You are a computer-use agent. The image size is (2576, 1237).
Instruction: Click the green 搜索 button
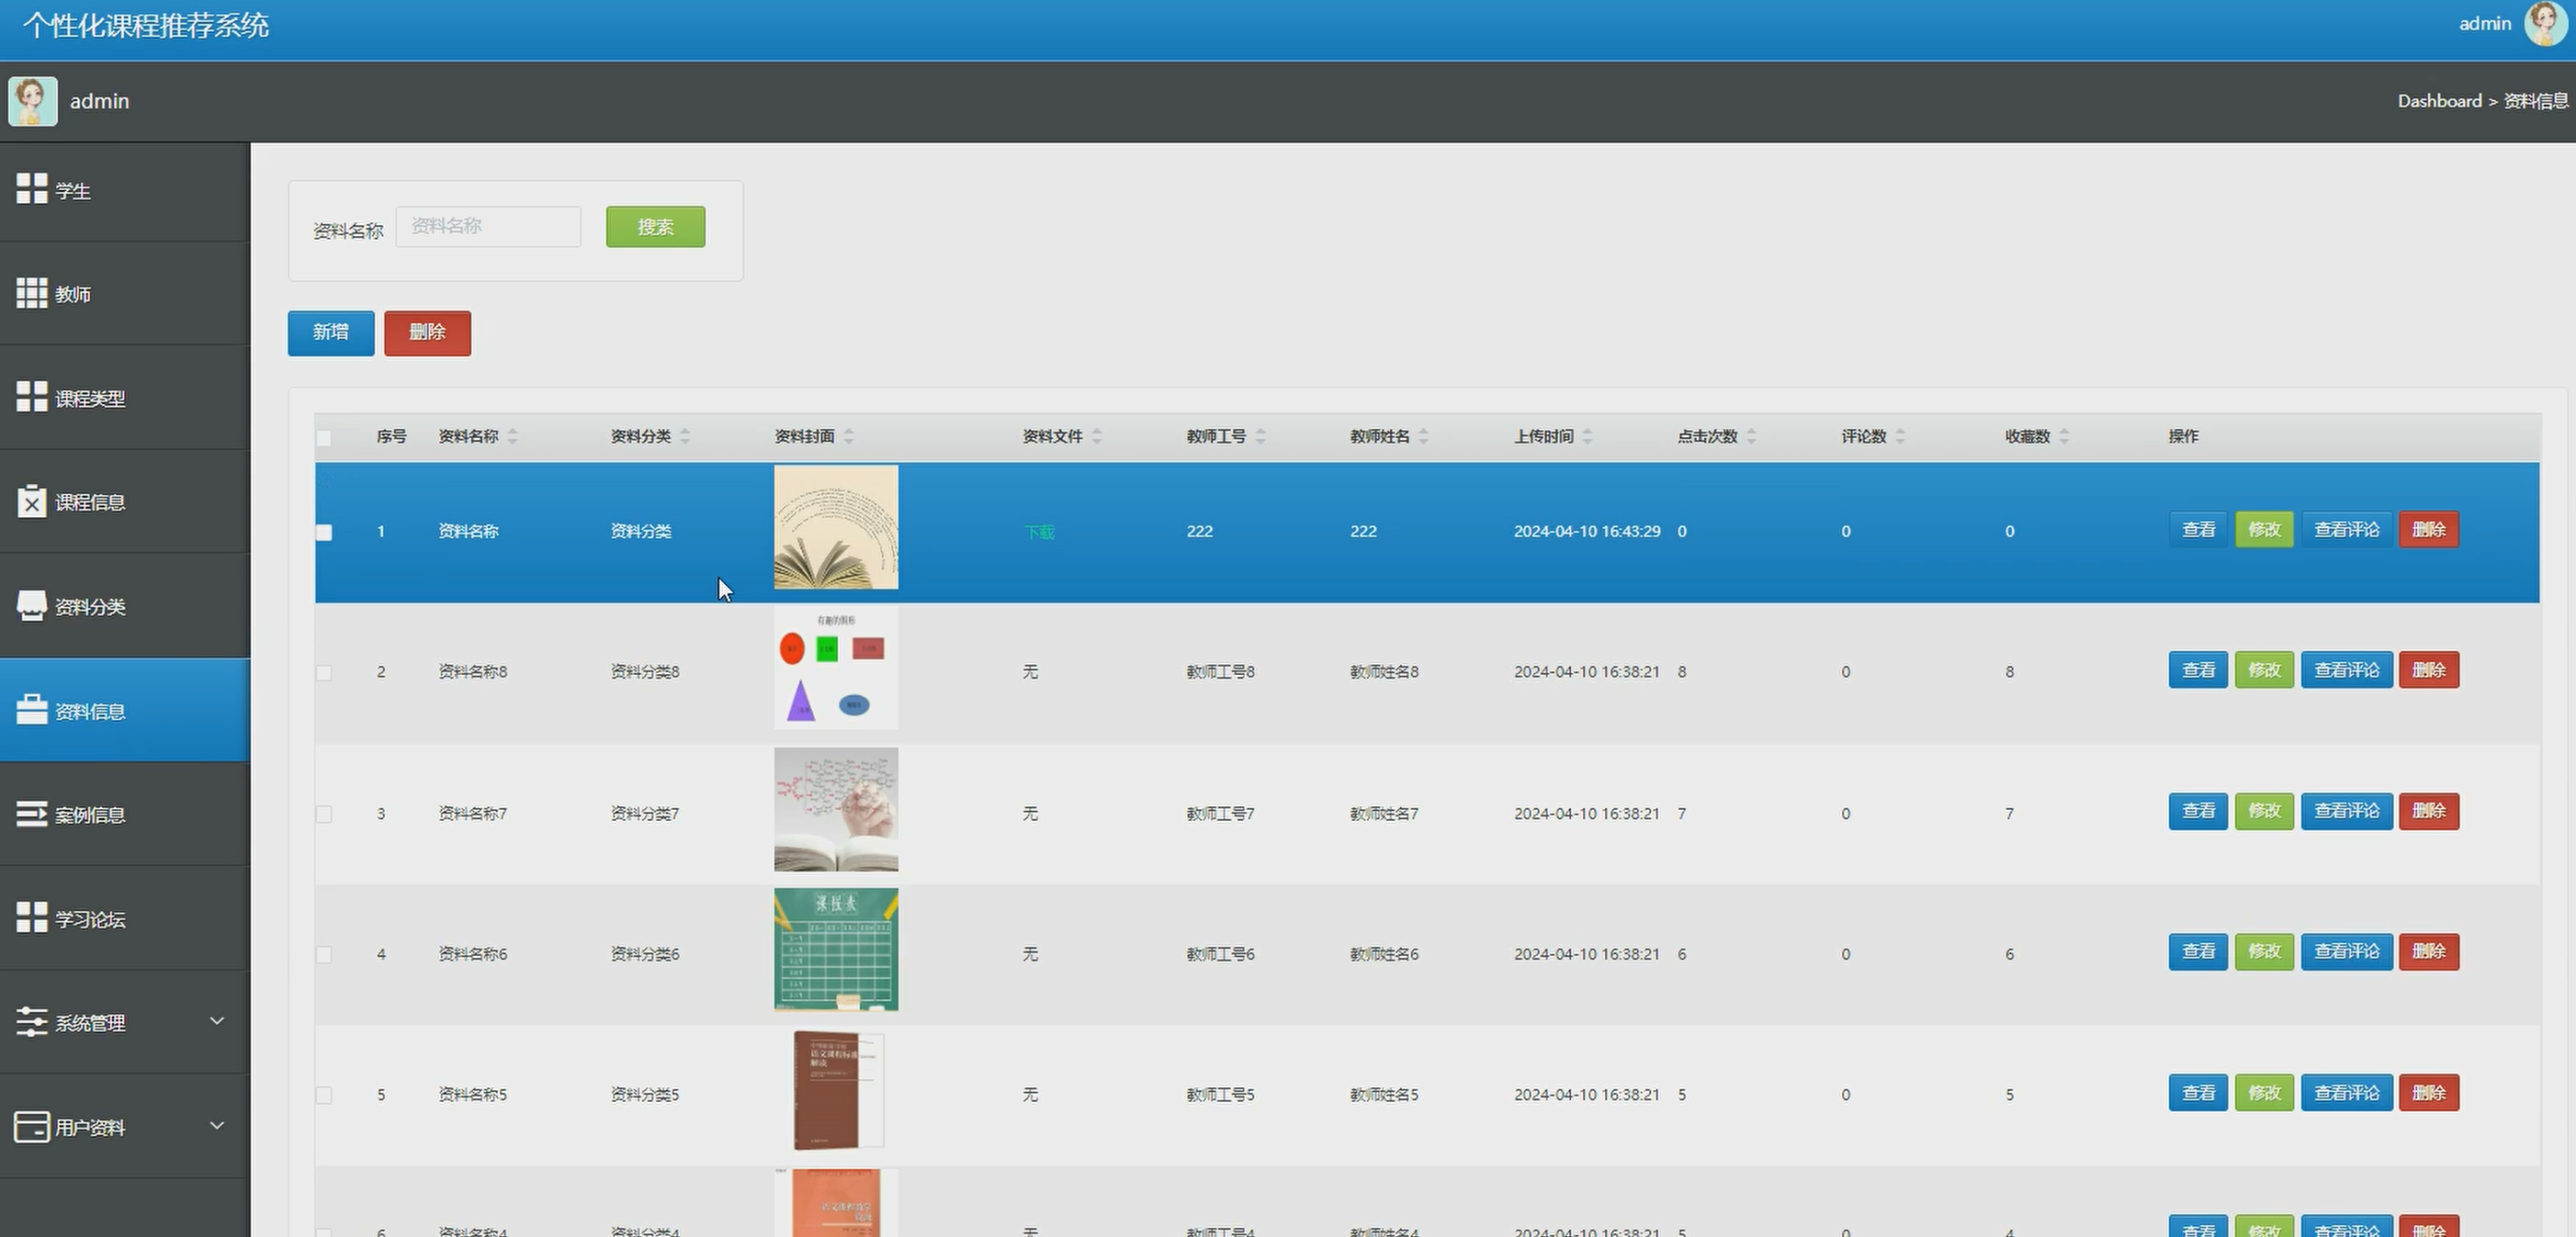(655, 227)
